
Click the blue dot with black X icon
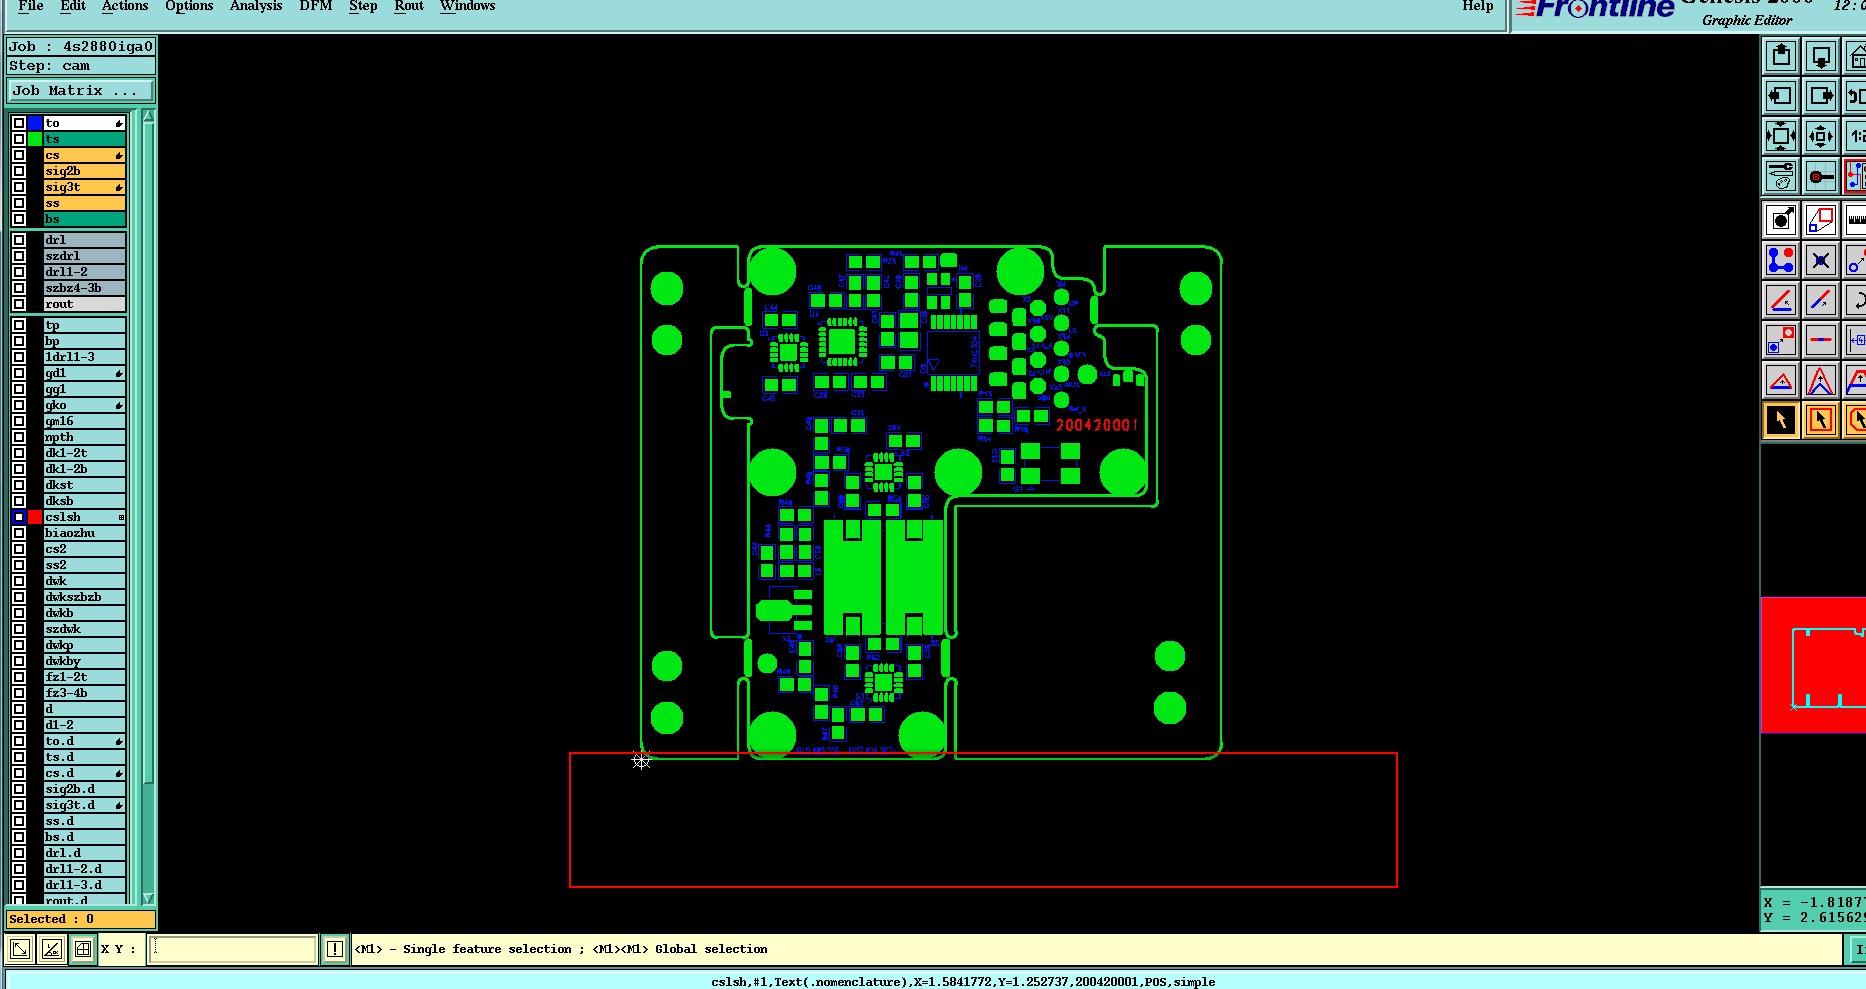[1821, 260]
